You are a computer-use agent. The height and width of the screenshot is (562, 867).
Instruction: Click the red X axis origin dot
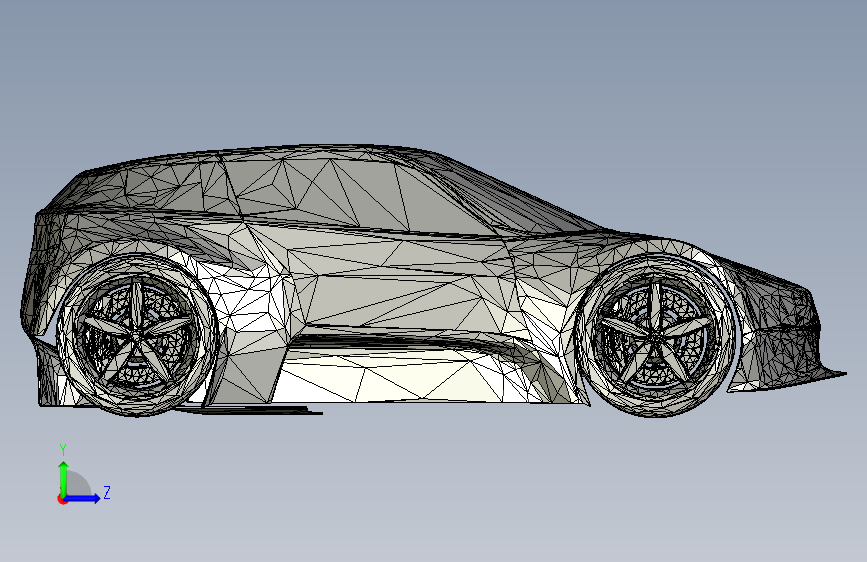point(62,499)
